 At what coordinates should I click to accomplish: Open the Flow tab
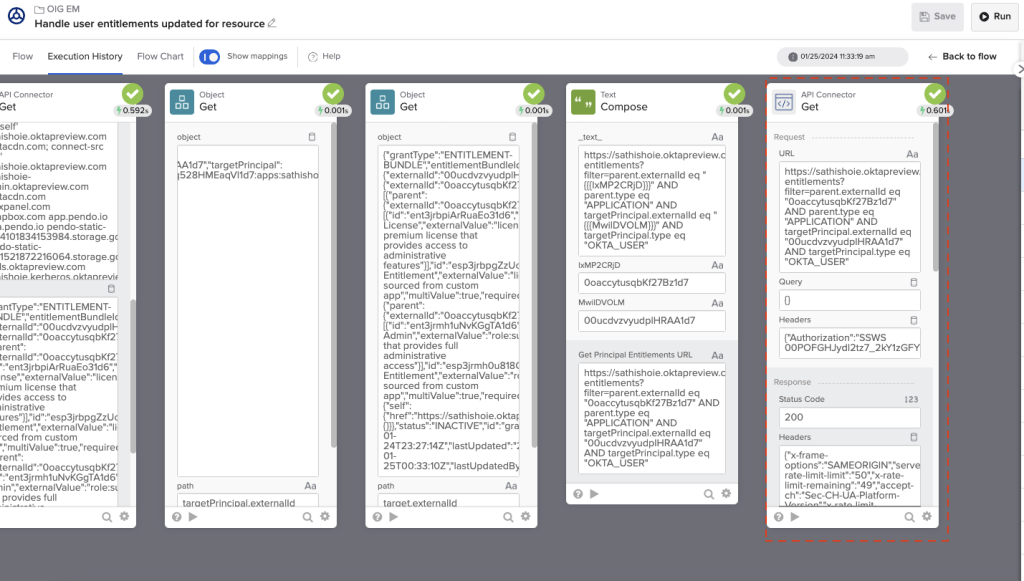point(22,56)
